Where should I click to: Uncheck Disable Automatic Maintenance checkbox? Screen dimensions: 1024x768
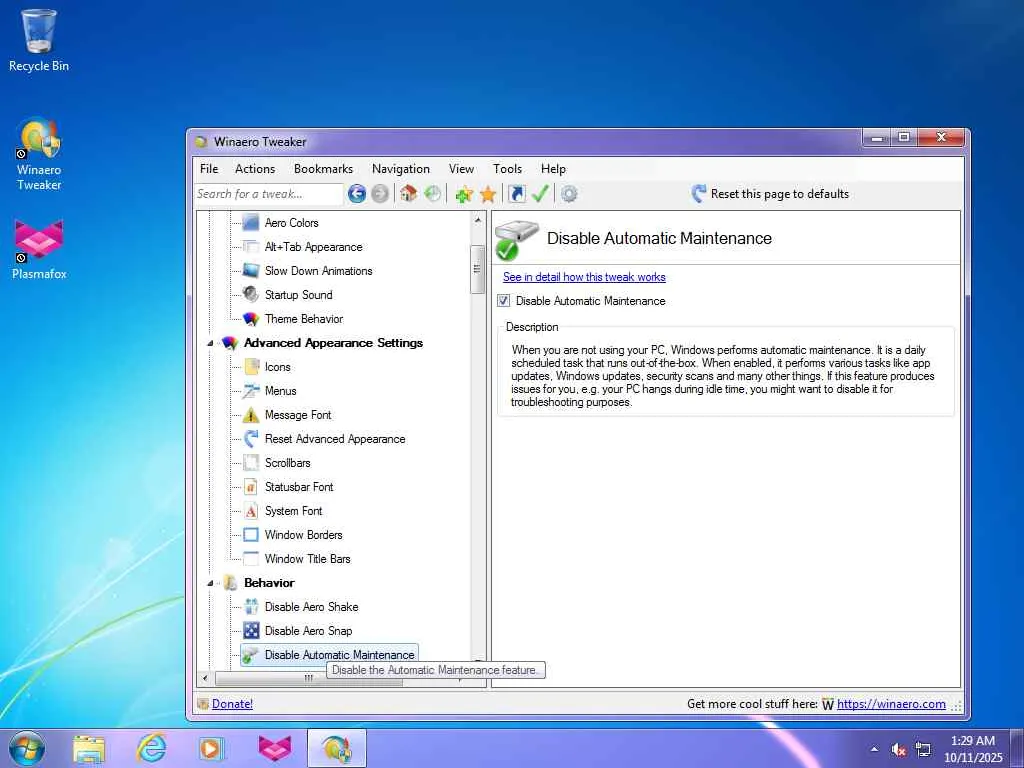(x=504, y=300)
